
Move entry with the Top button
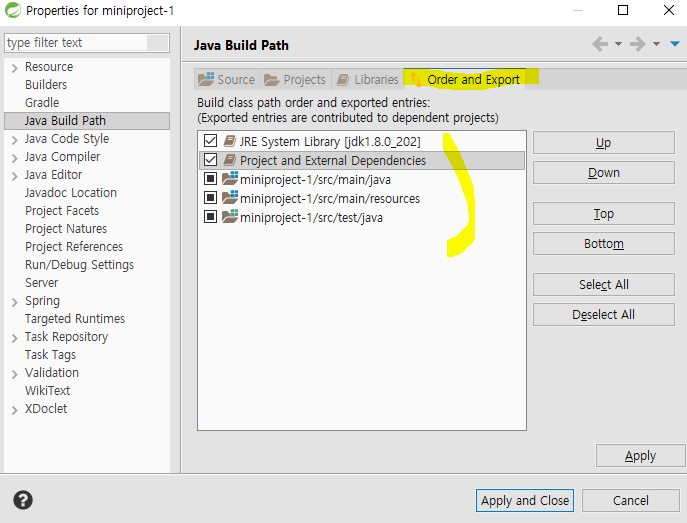603,214
